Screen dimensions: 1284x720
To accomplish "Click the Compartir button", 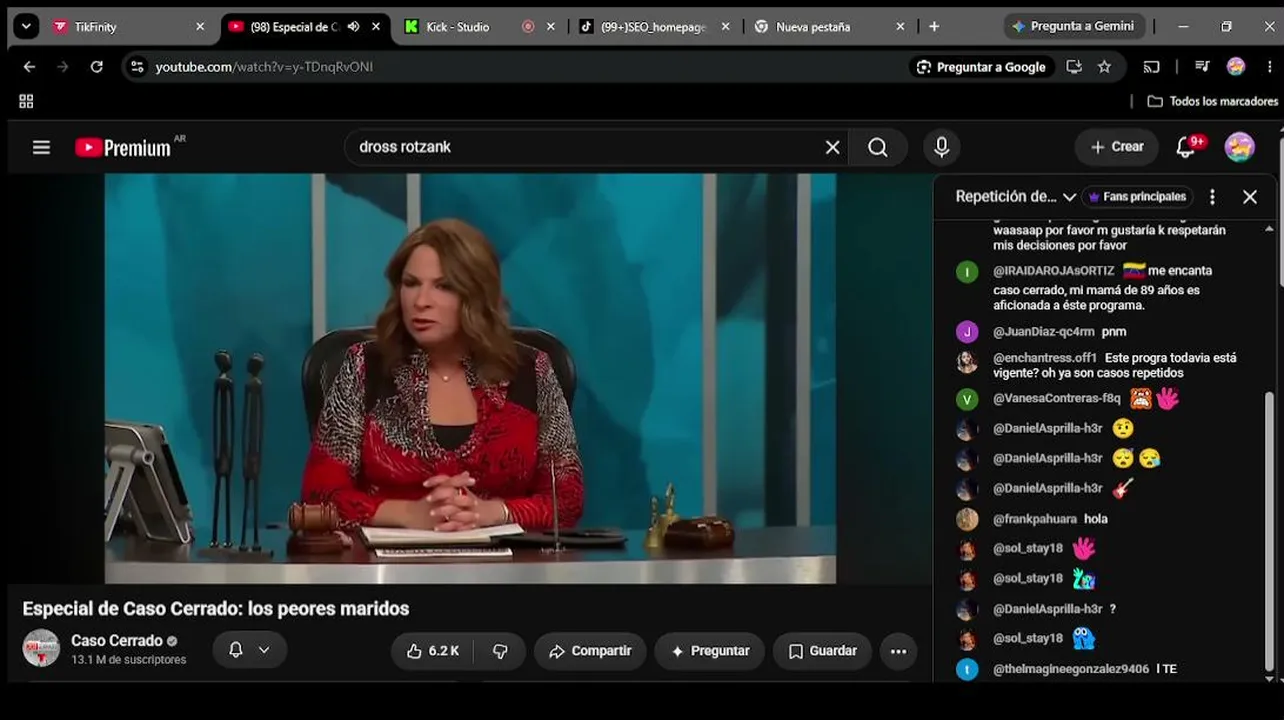I will pyautogui.click(x=590, y=651).
